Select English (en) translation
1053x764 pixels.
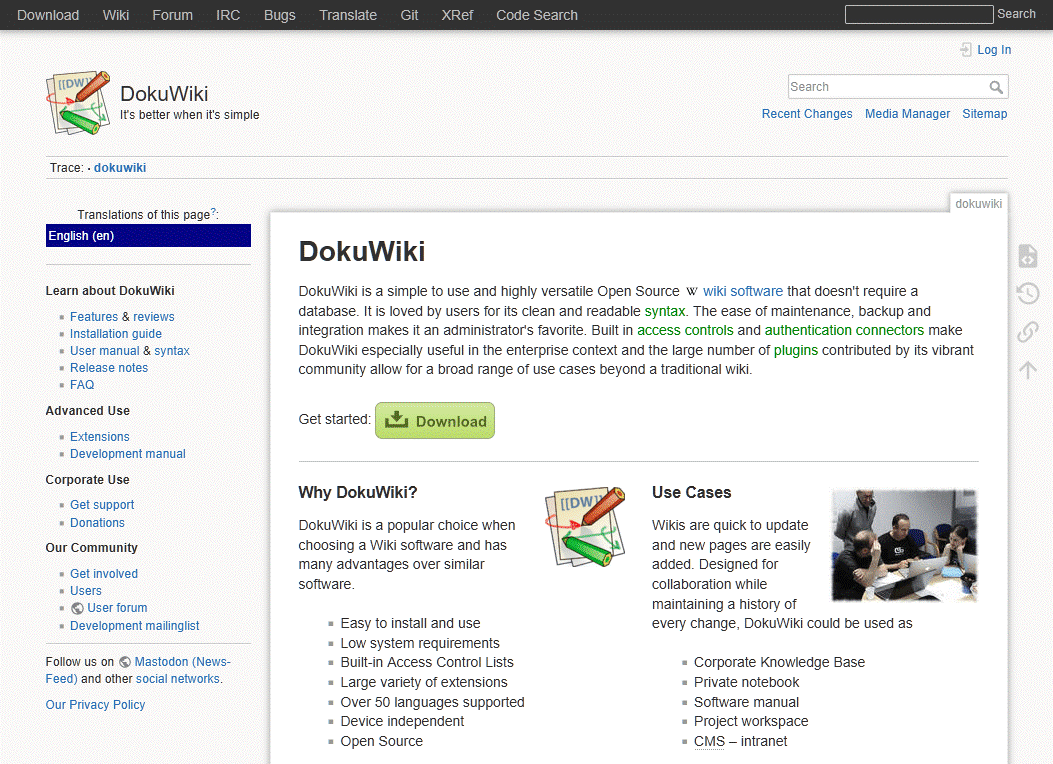pos(148,236)
